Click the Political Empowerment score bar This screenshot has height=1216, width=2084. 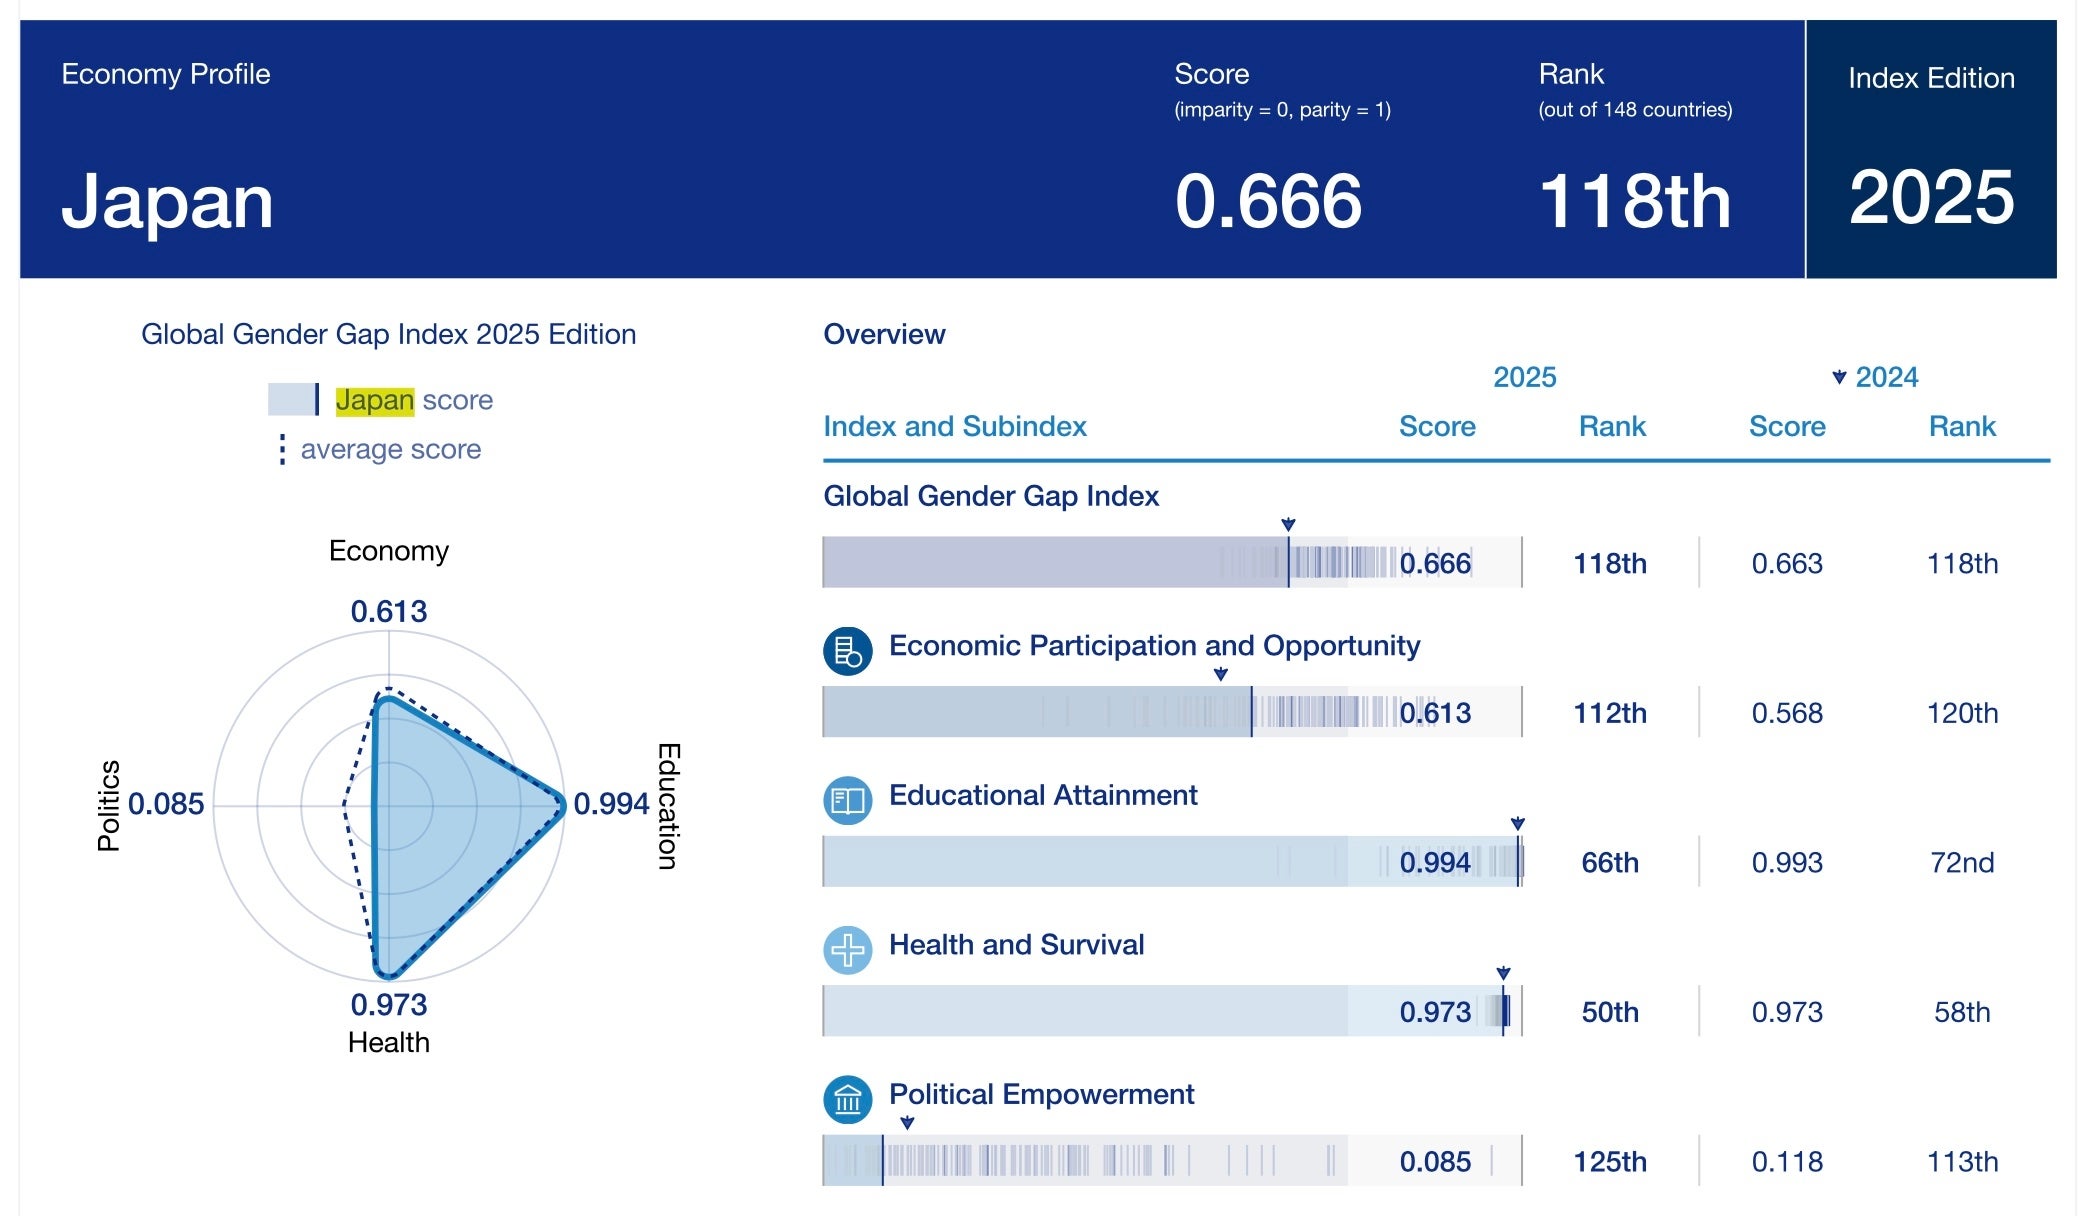(x=1172, y=1161)
